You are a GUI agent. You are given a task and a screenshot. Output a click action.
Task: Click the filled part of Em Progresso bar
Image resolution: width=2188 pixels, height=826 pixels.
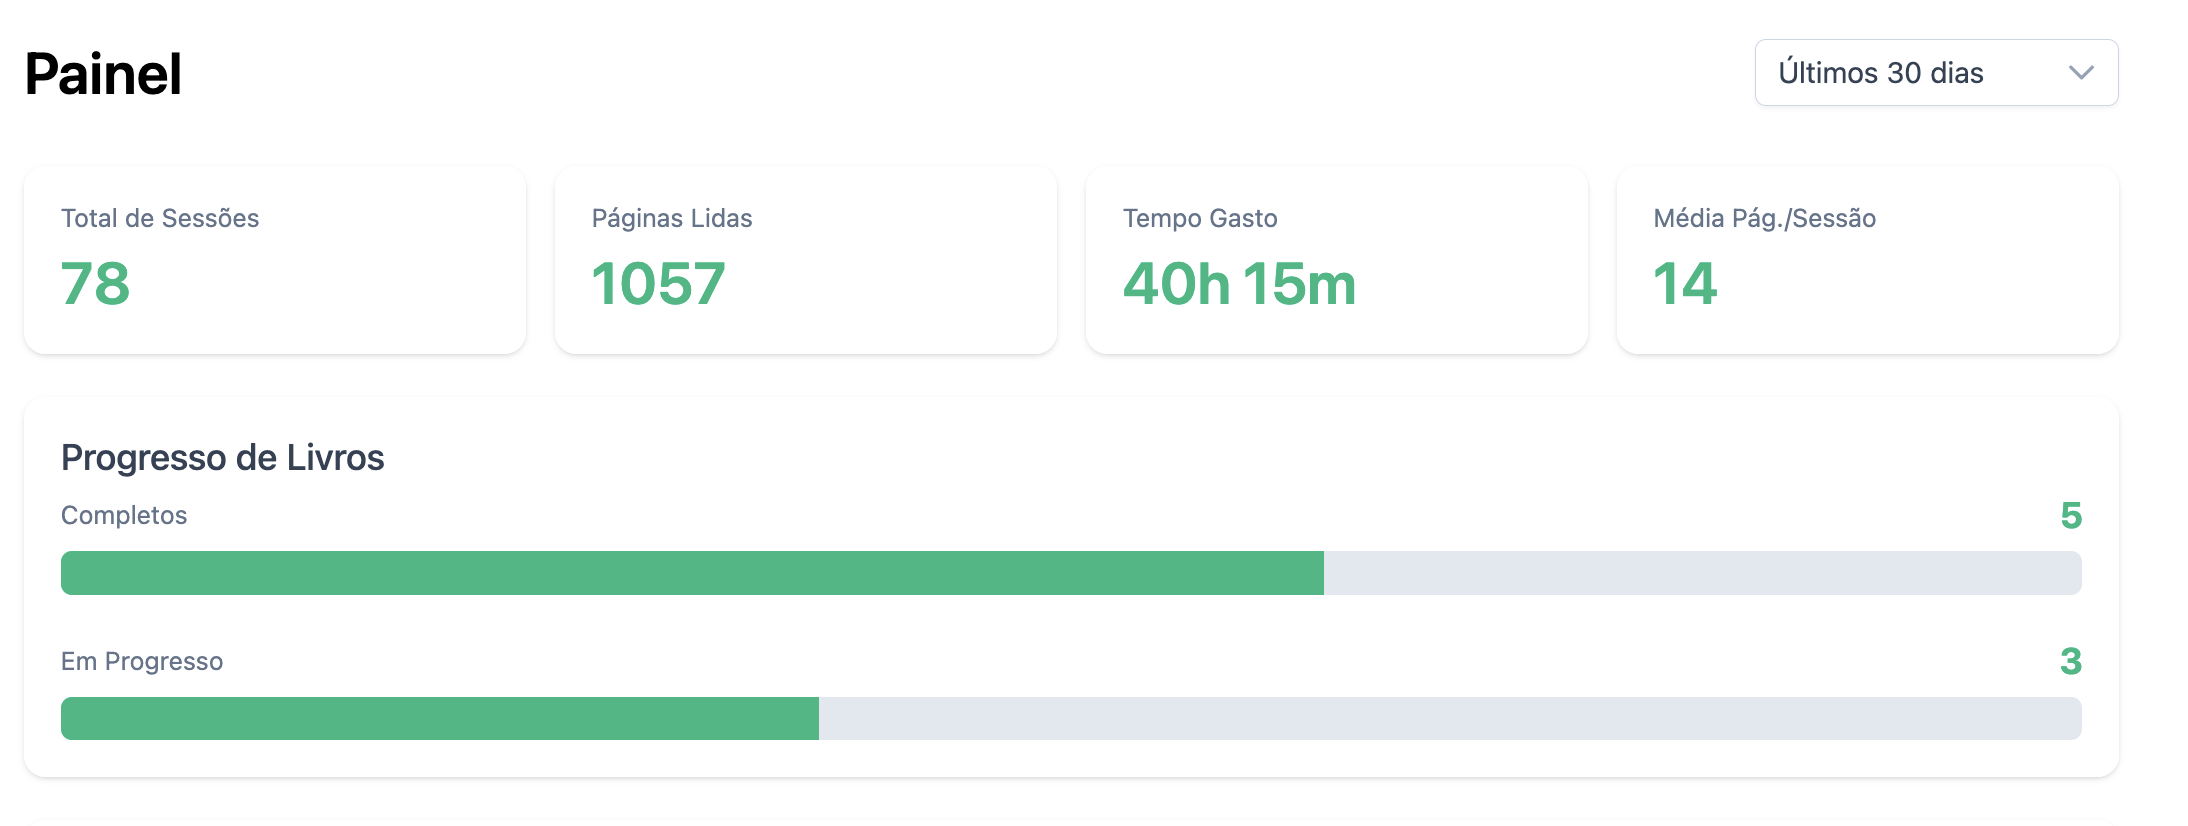[440, 719]
